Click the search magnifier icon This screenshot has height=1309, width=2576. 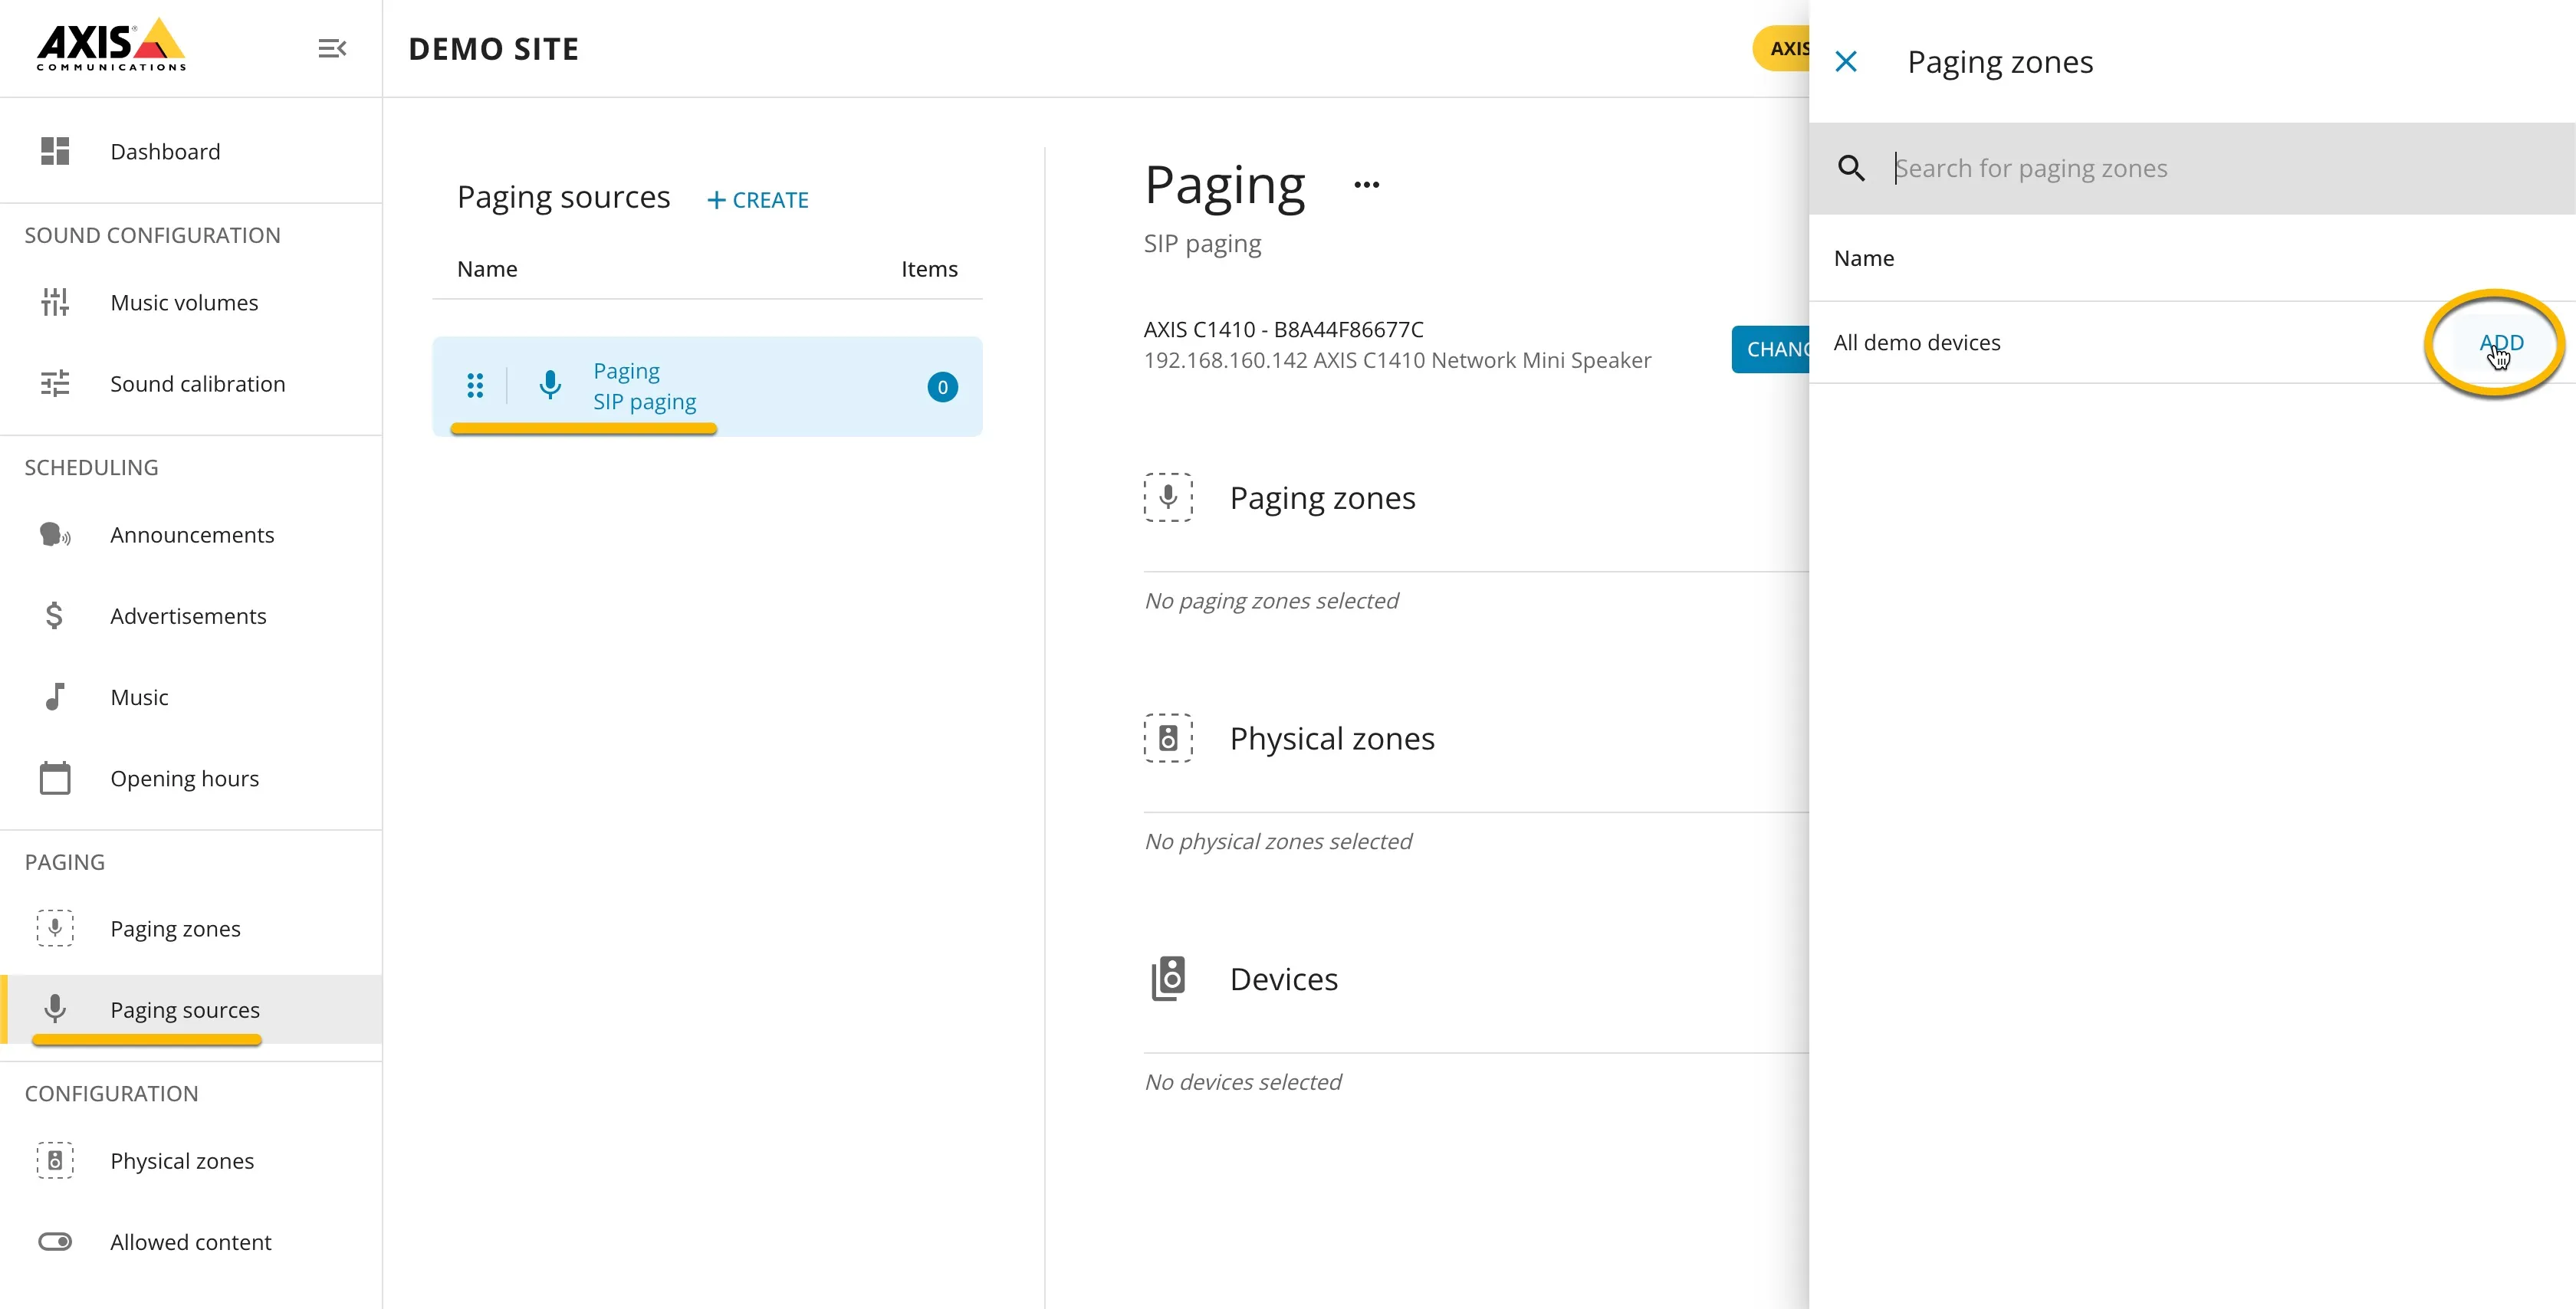[x=1851, y=168]
